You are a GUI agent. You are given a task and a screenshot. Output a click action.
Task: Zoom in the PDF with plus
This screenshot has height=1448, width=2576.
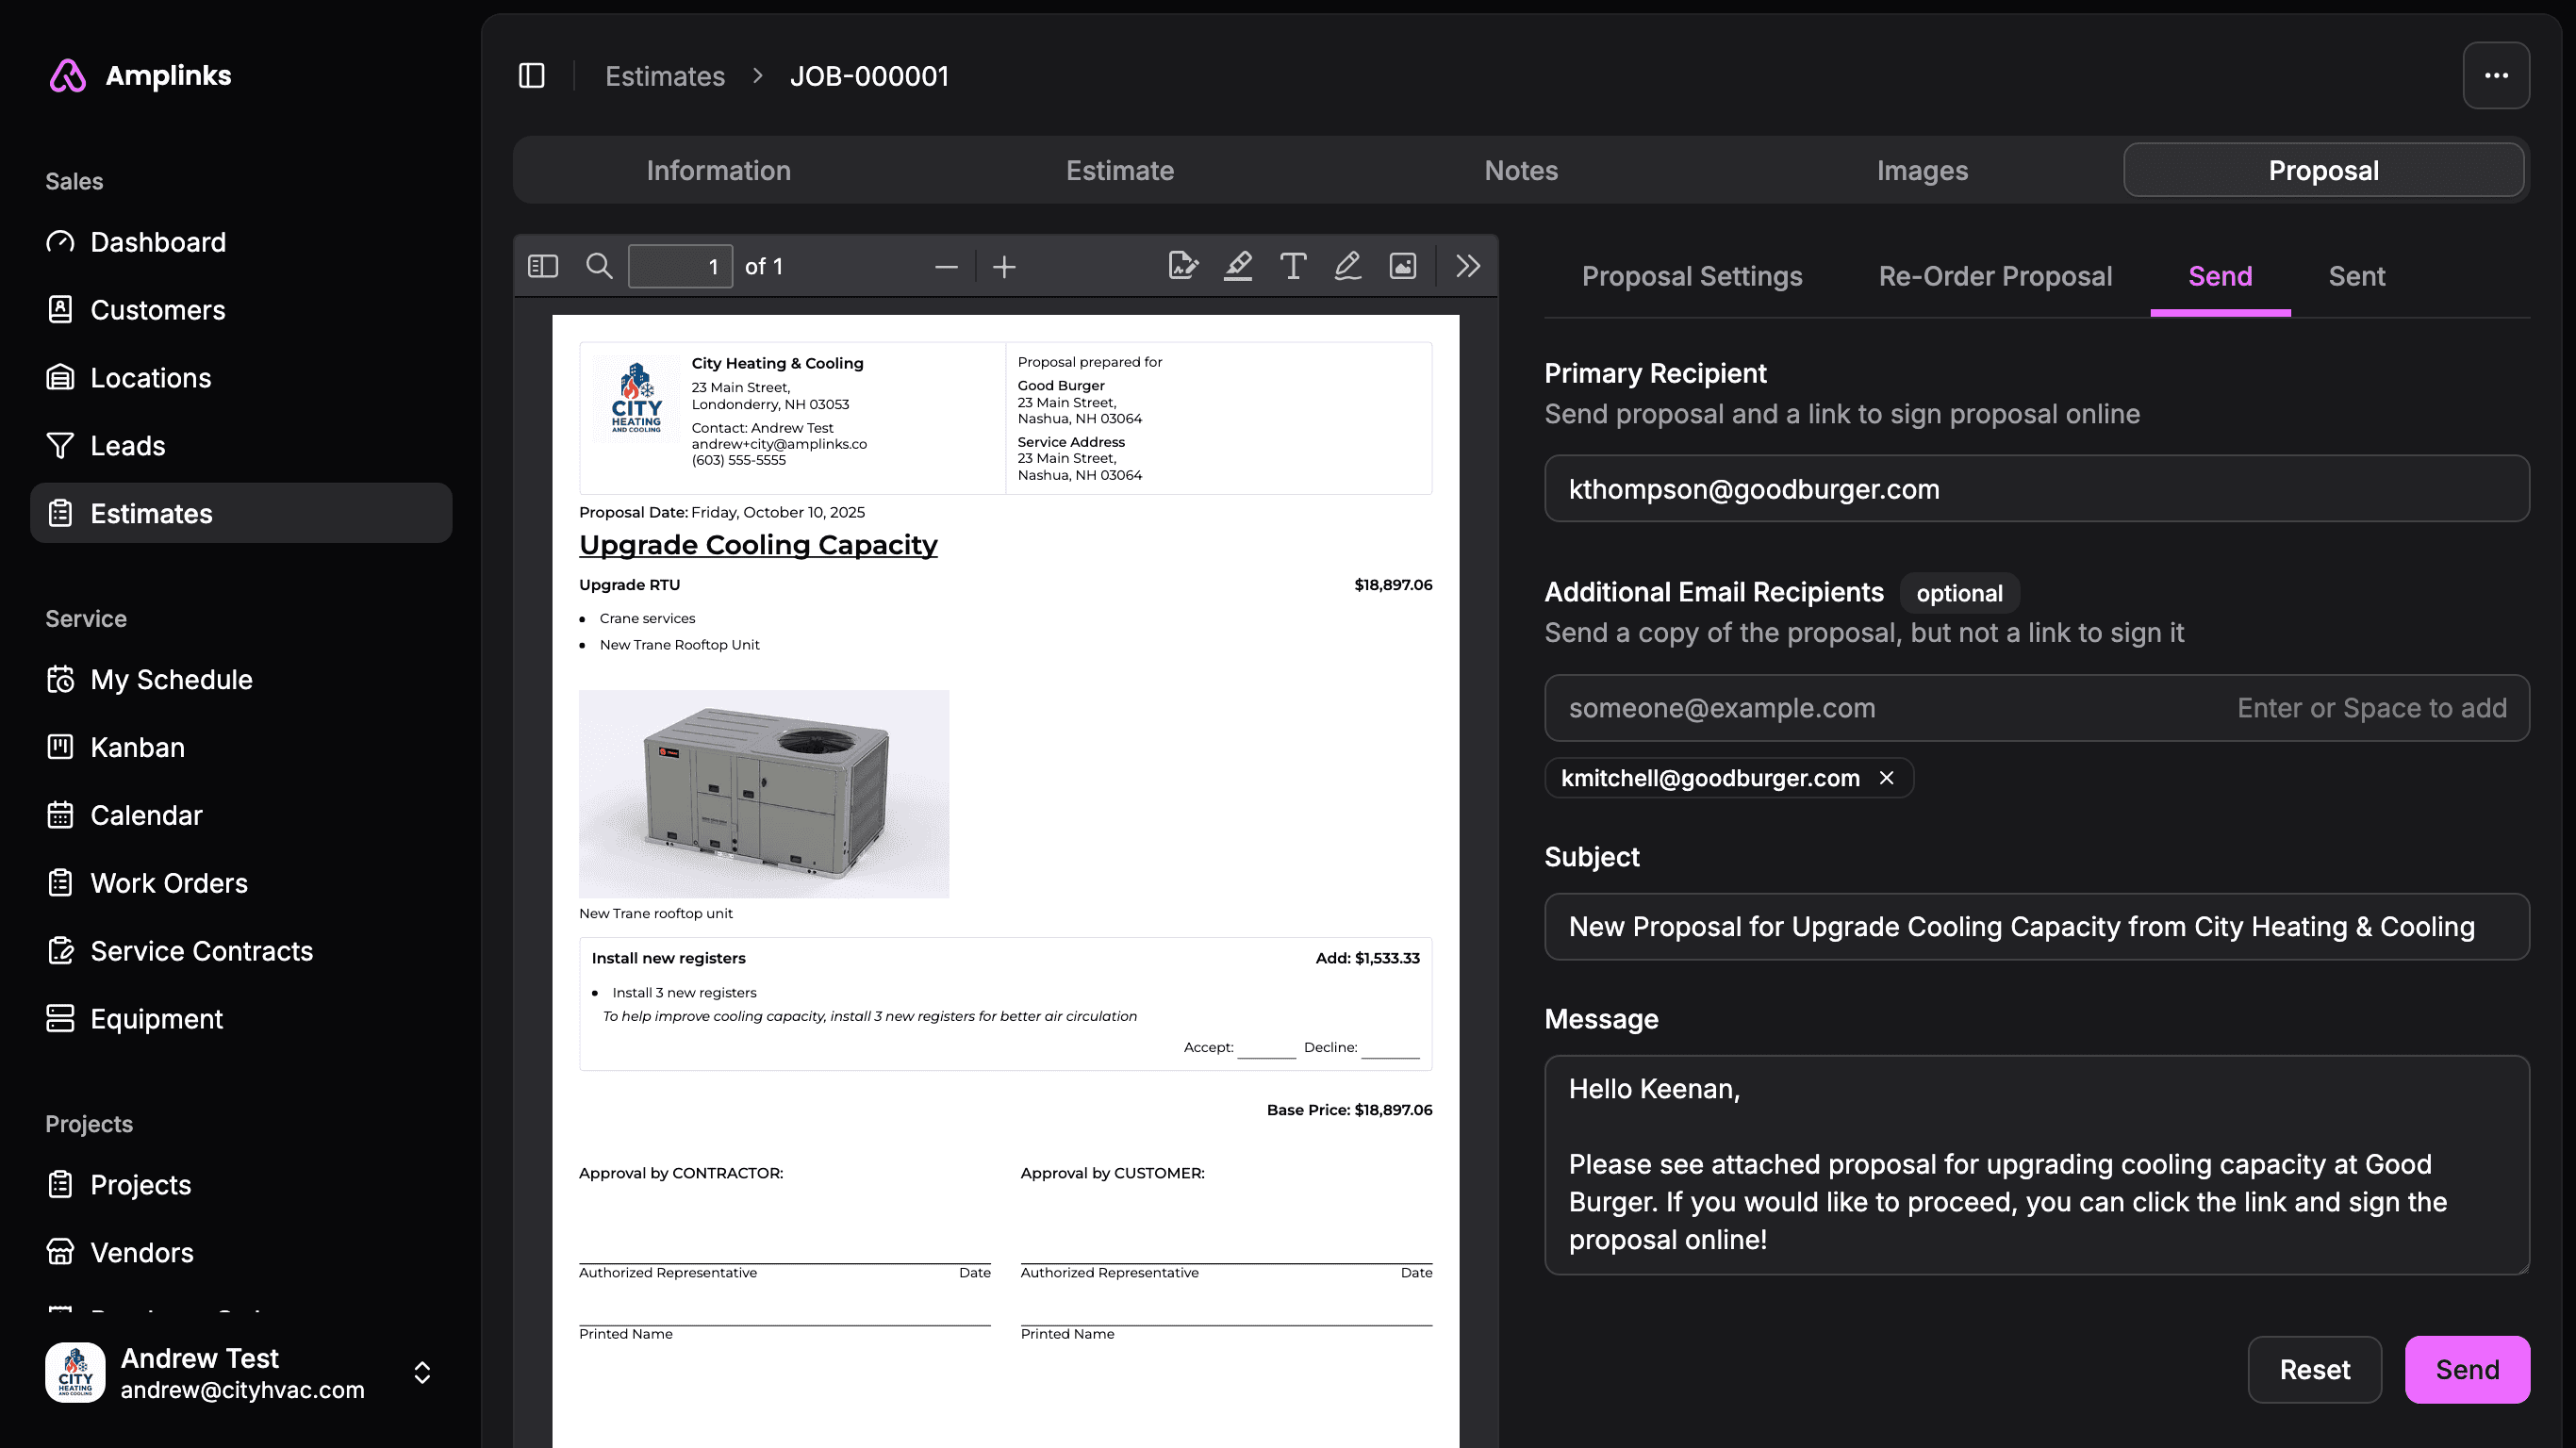(x=1004, y=267)
